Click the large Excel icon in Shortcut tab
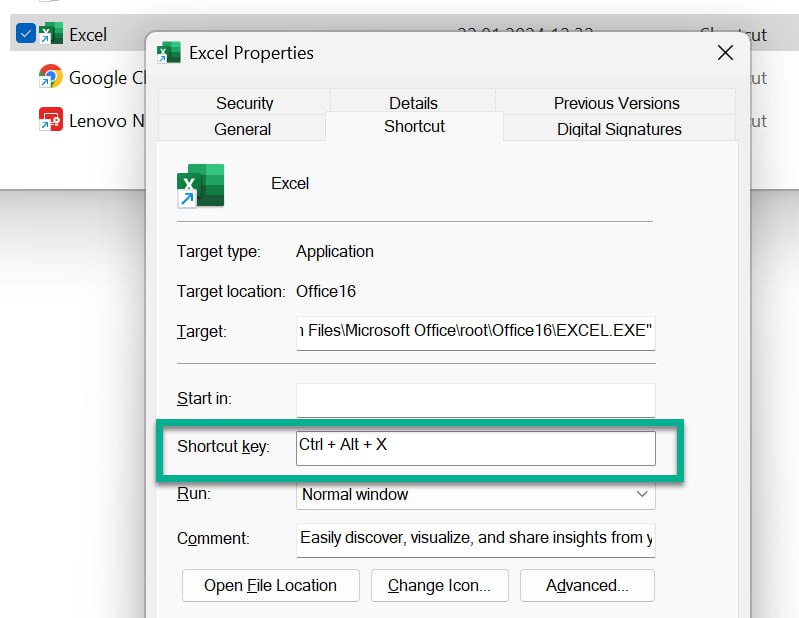The height and width of the screenshot is (618, 799). coord(200,186)
